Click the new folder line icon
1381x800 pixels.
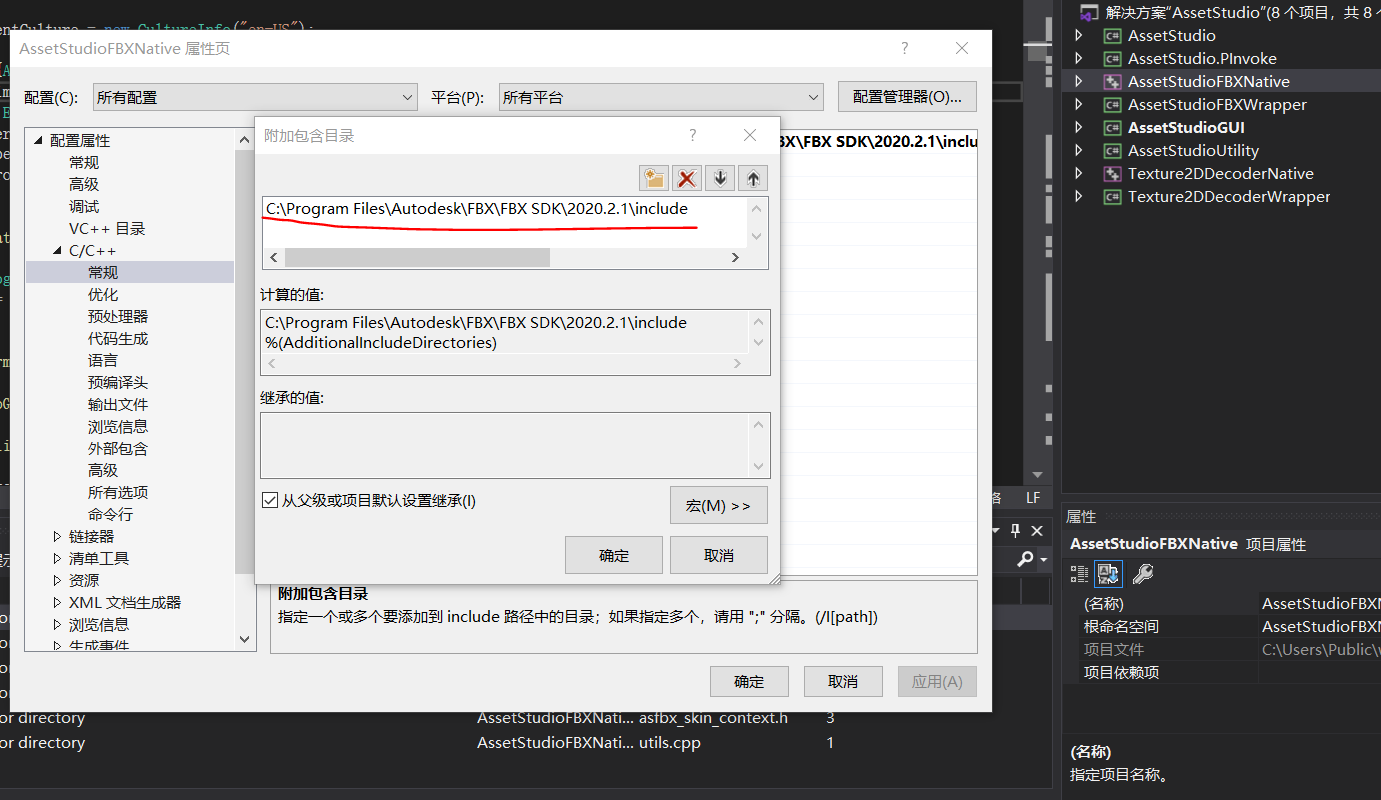654,178
